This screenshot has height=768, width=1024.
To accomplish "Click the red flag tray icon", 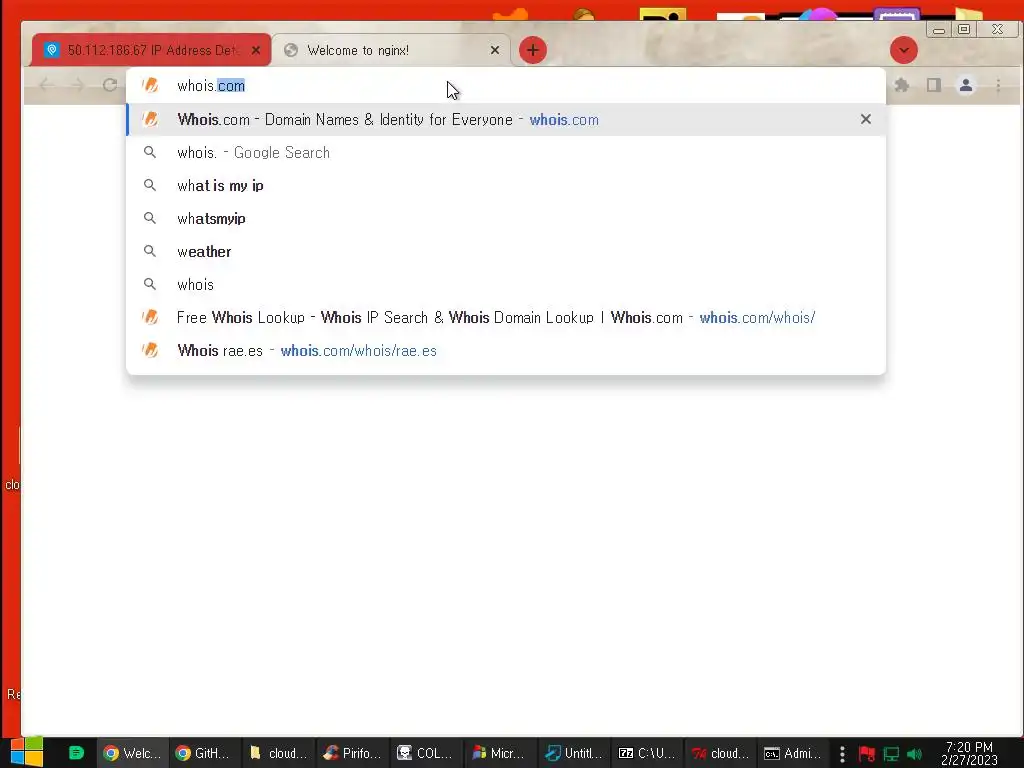I will click(x=867, y=754).
